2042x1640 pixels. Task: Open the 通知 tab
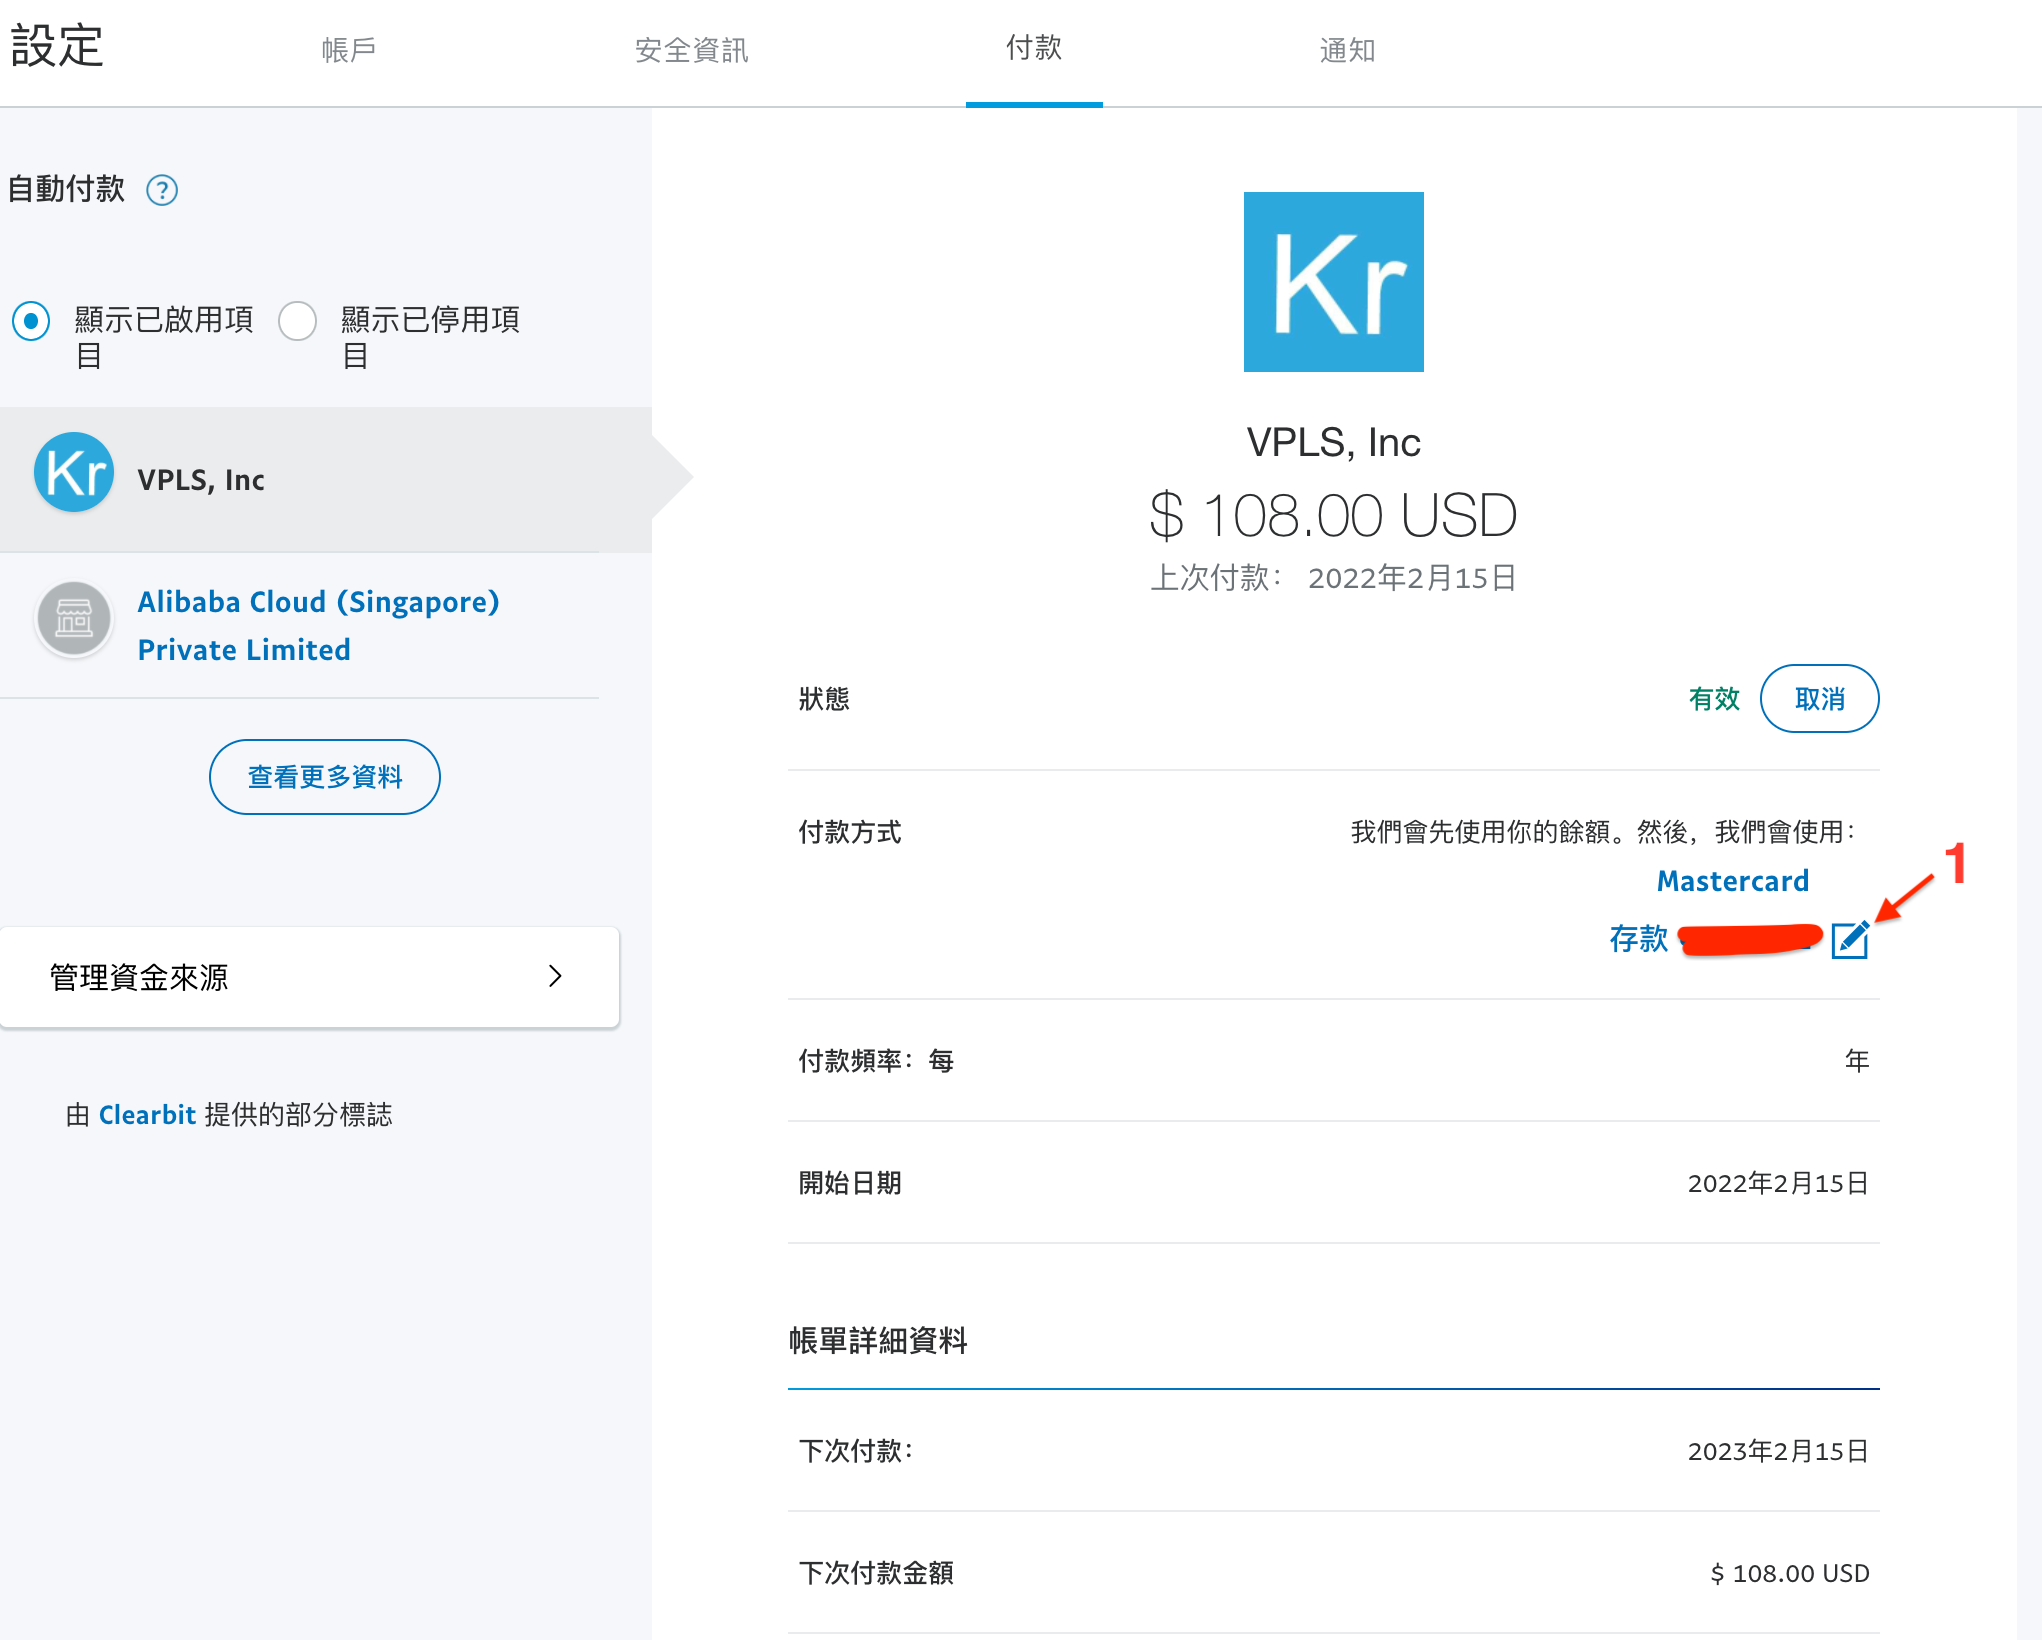[1348, 50]
